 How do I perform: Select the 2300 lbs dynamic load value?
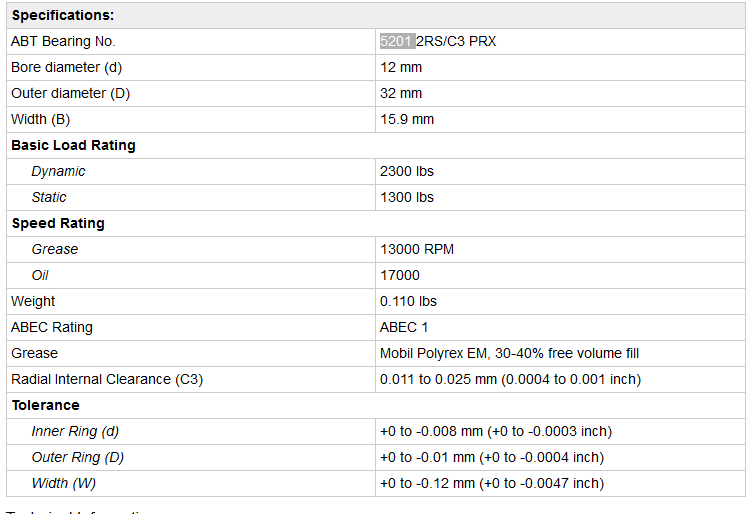(407, 171)
